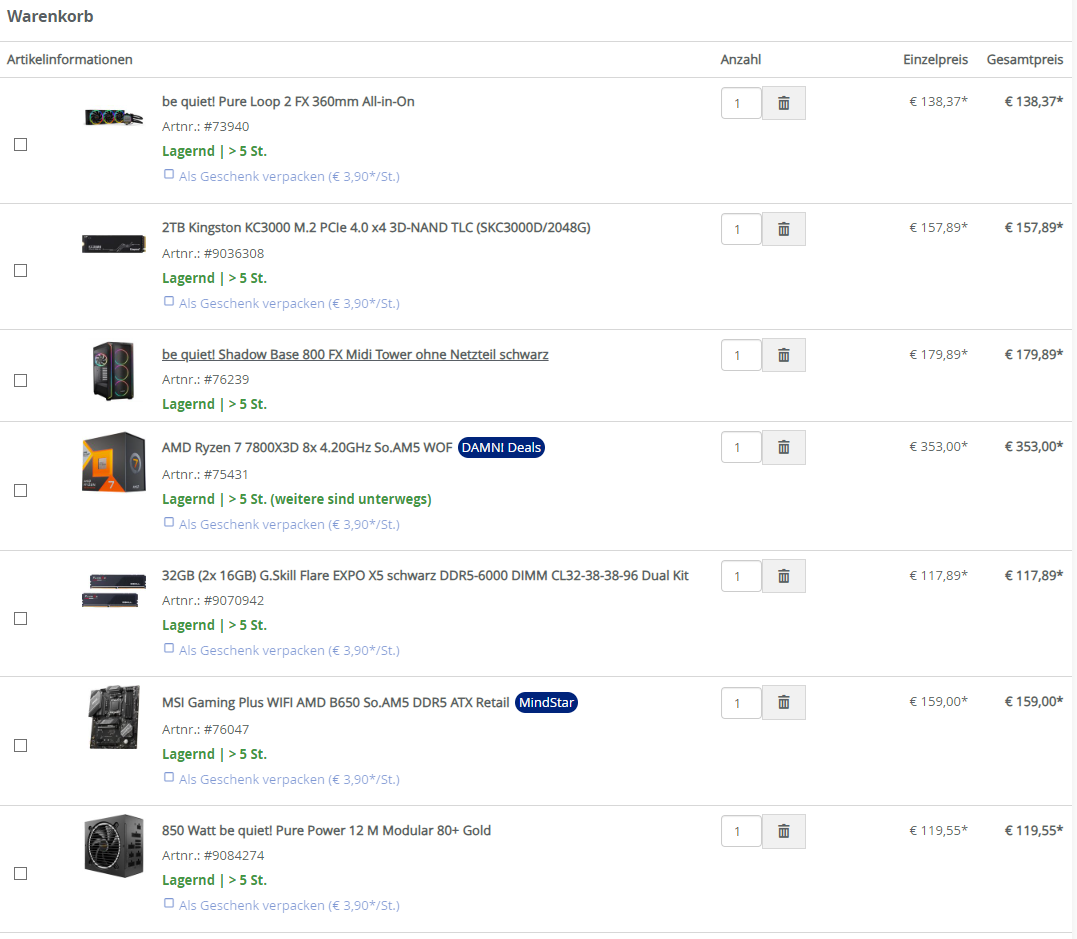Click the Warenkorb heading
1077x939 pixels.
[50, 16]
